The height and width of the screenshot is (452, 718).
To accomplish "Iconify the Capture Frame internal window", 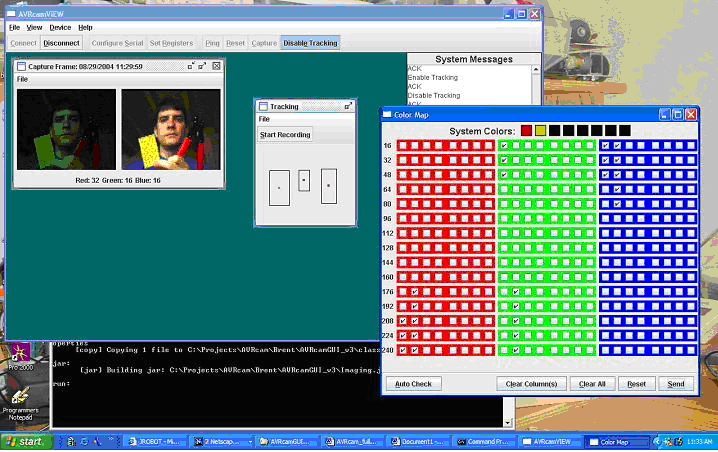I will [191, 66].
